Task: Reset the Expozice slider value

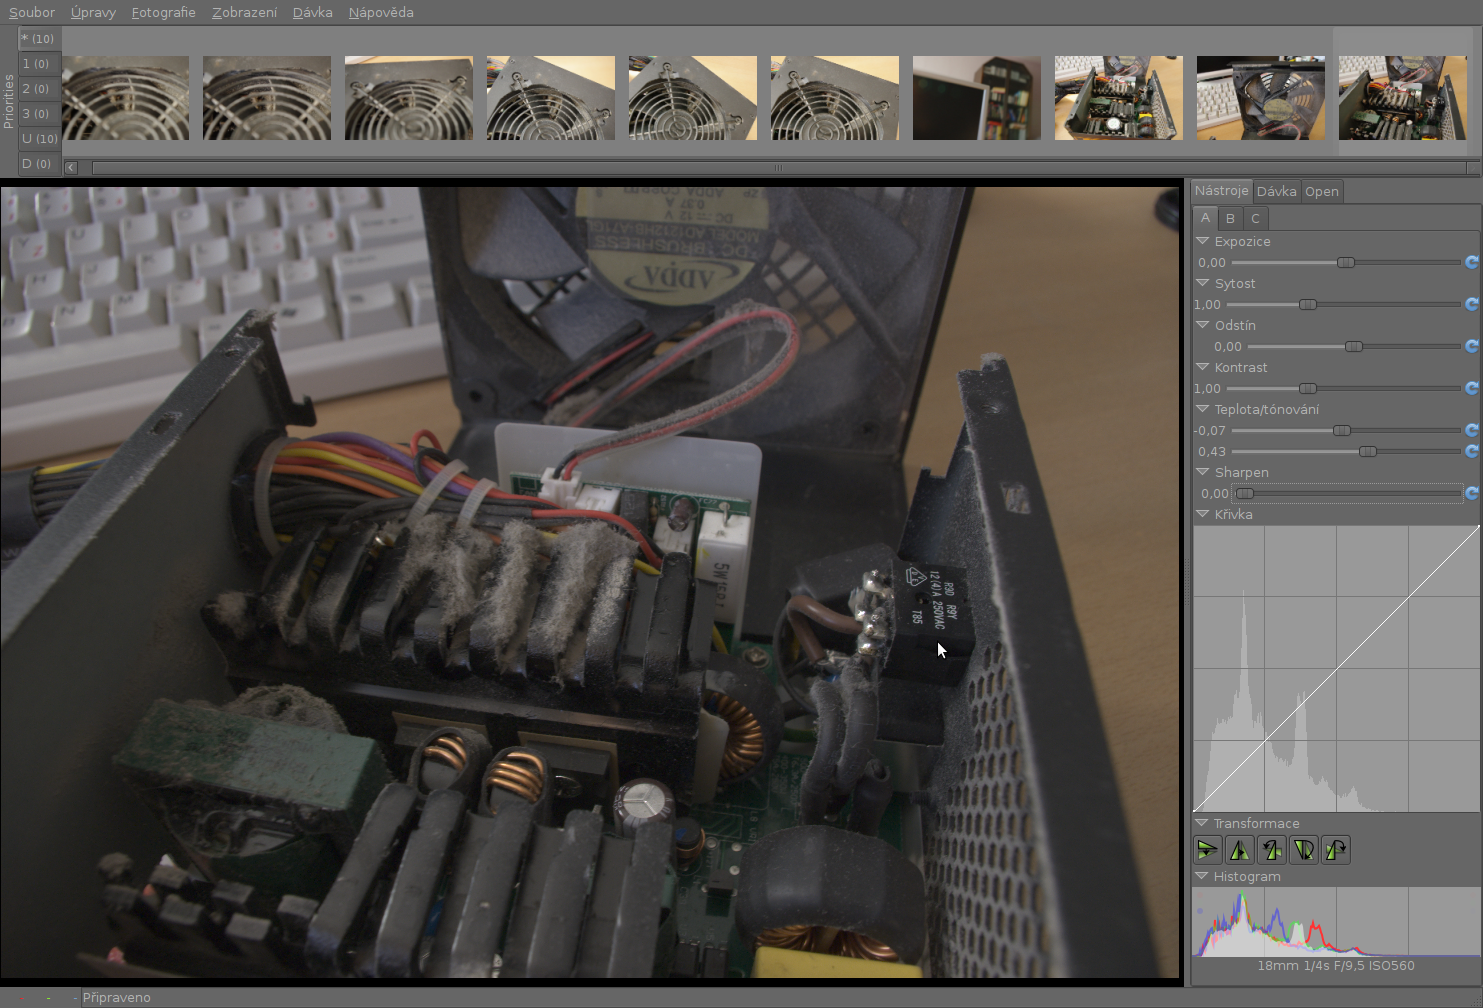Action: [1471, 262]
